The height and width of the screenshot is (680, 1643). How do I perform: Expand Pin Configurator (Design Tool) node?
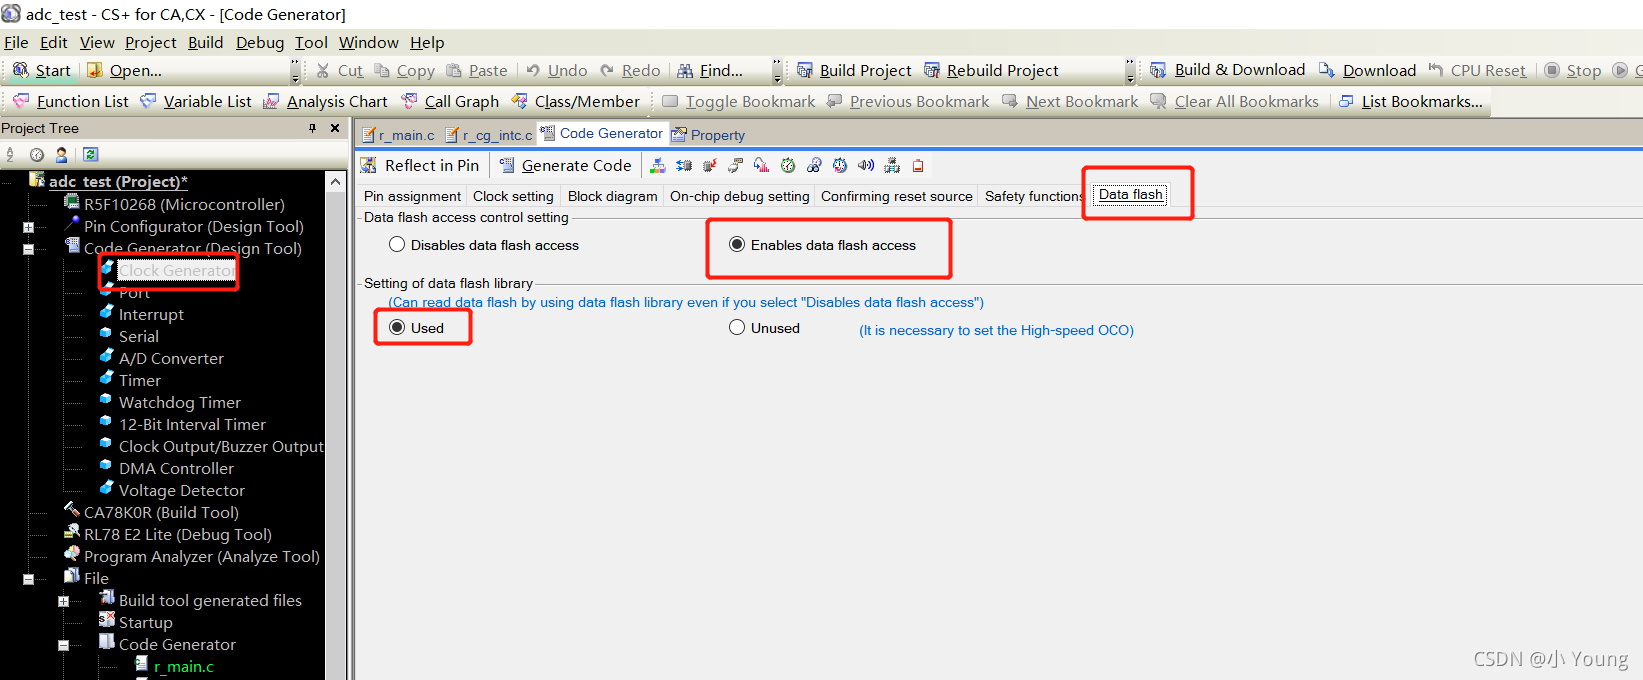pos(28,227)
